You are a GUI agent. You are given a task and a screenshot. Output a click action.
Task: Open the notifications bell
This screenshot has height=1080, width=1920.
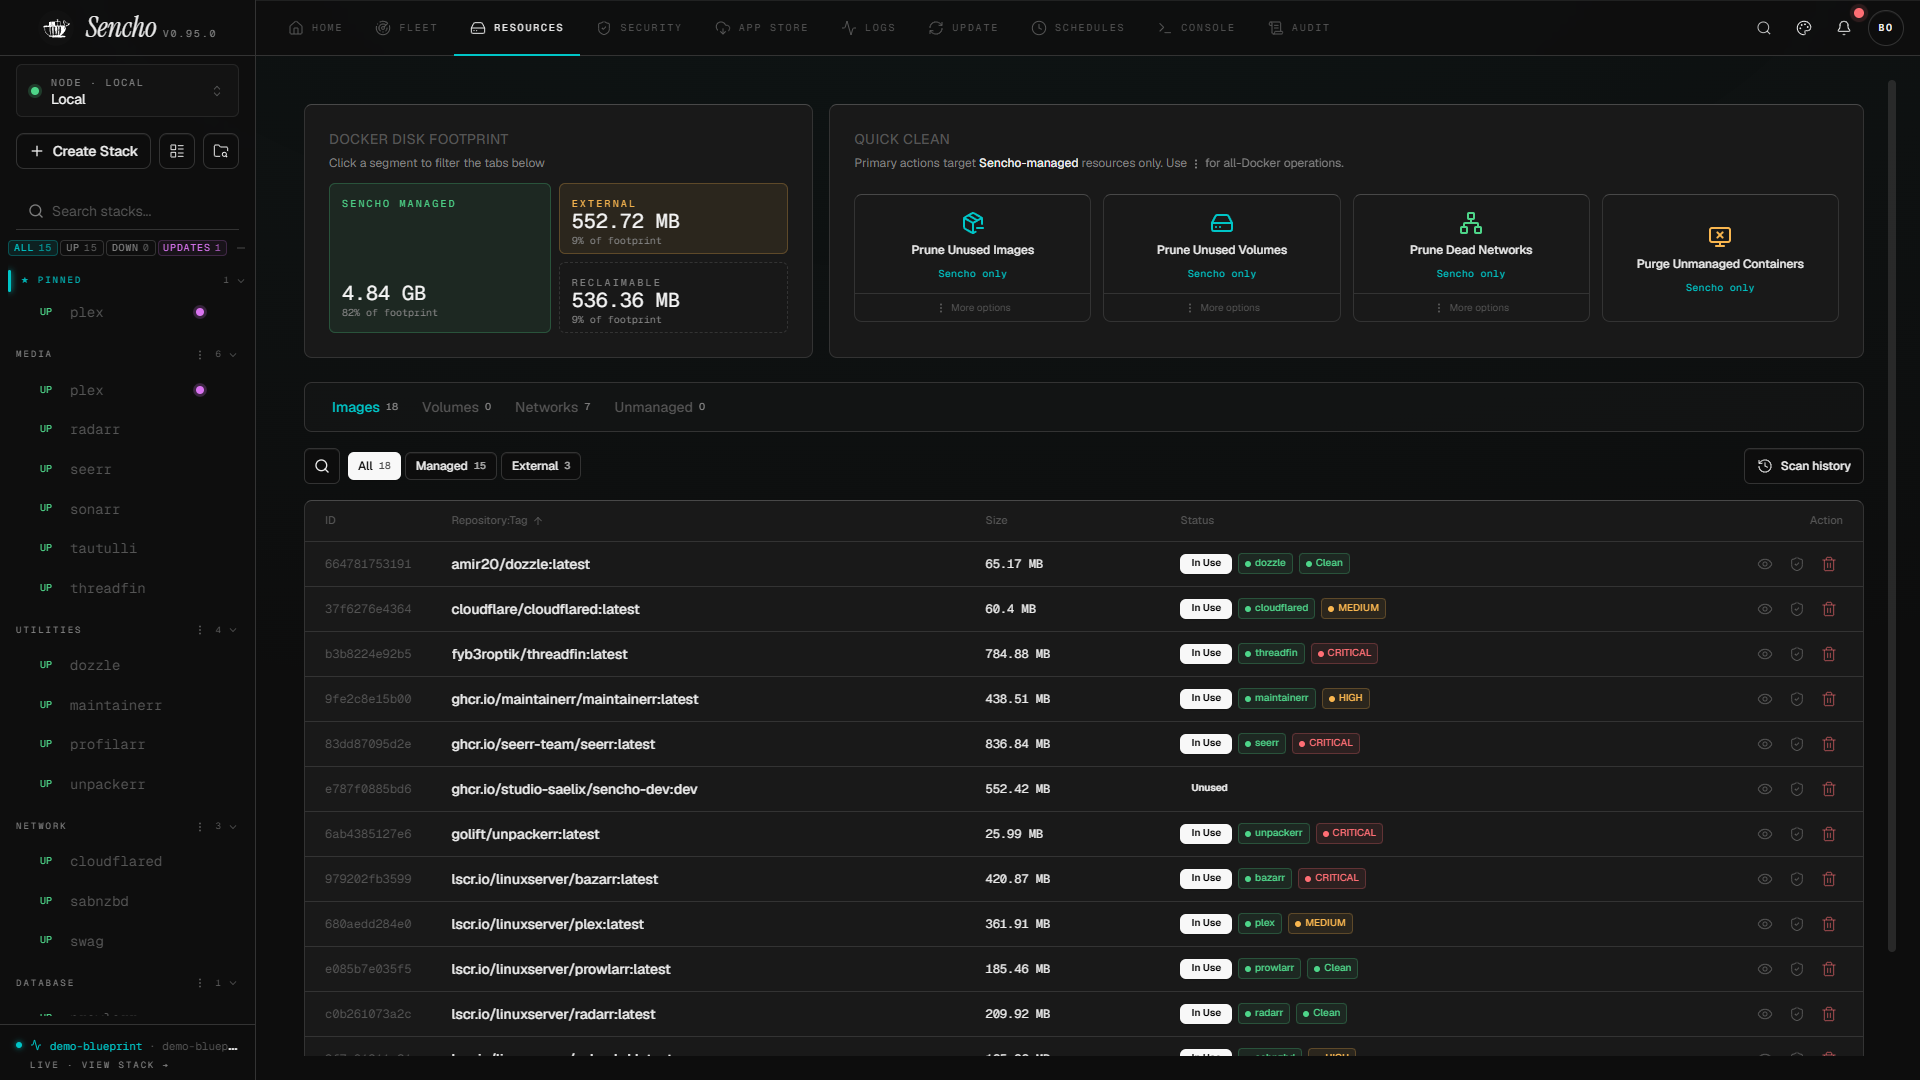1844,28
